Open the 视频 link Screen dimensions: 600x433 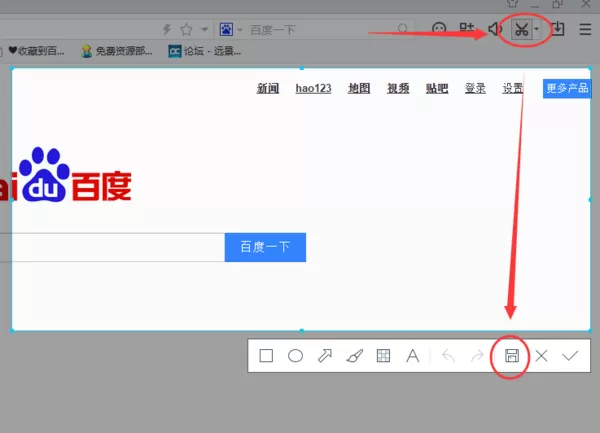[398, 88]
